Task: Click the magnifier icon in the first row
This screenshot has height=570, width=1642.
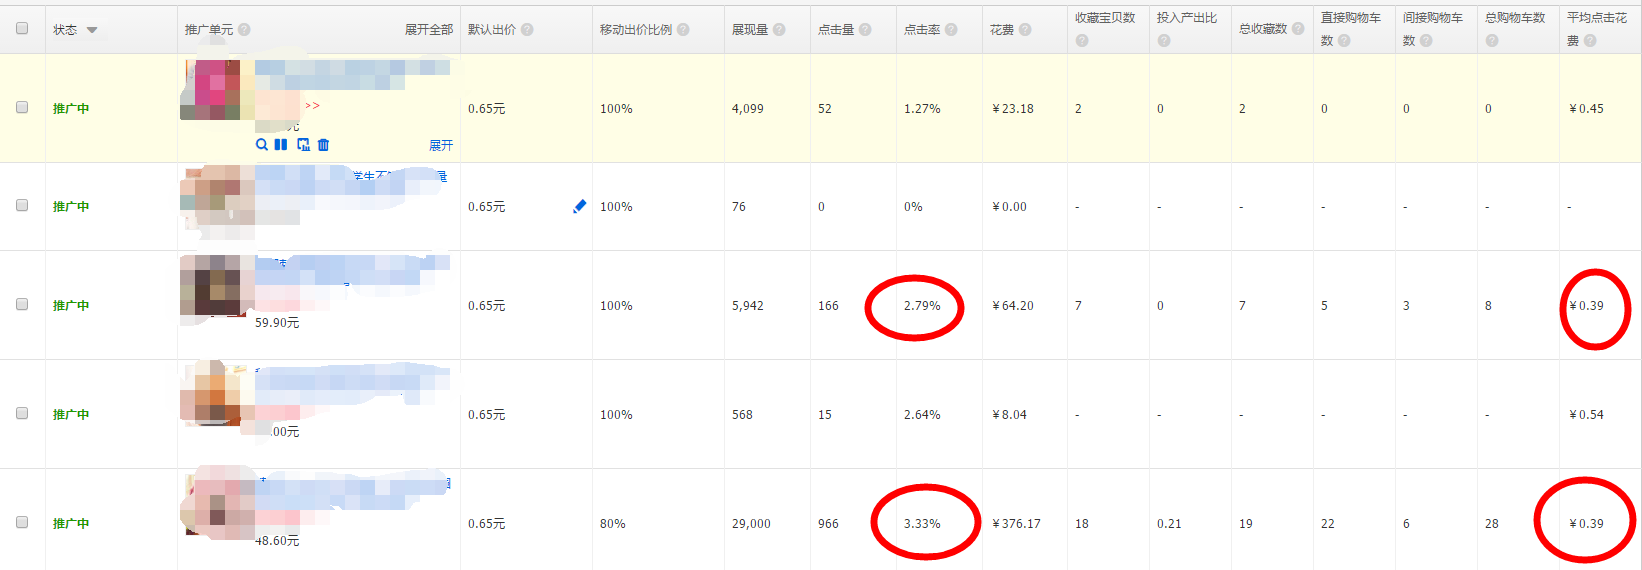Action: [262, 145]
